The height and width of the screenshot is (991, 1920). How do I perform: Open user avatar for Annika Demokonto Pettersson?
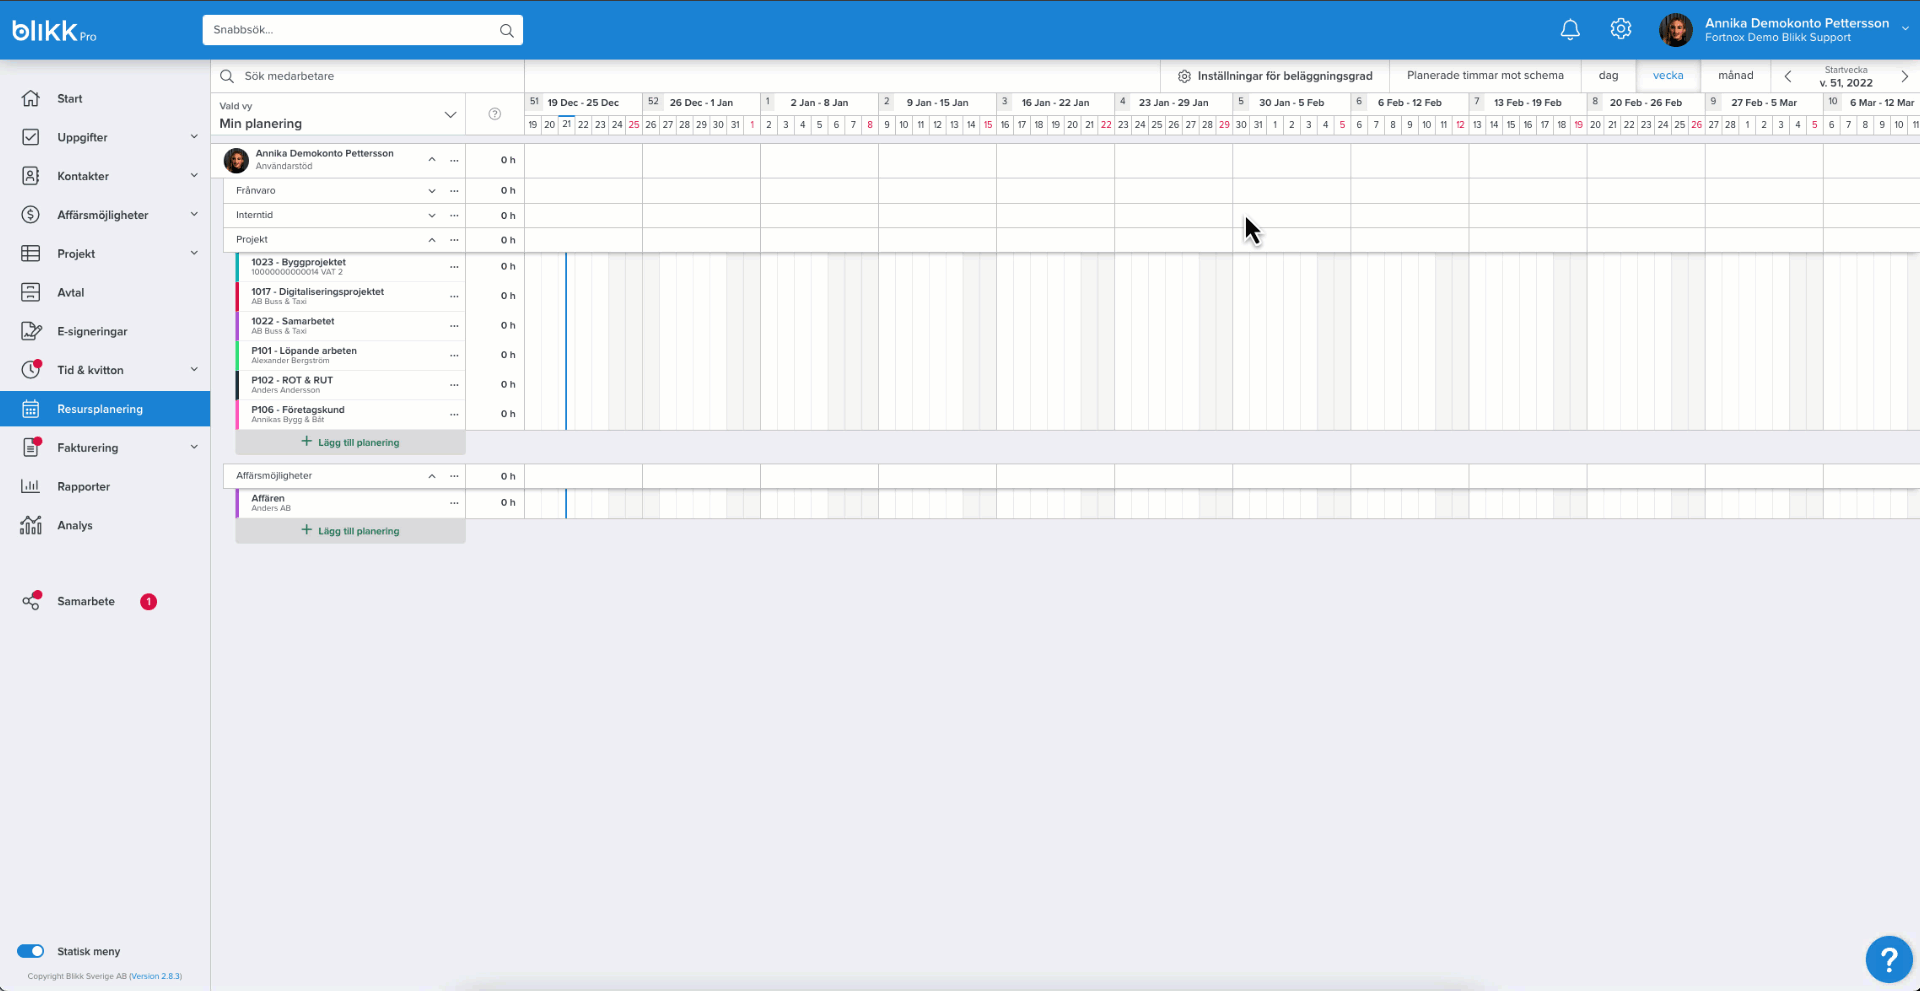pos(1676,30)
